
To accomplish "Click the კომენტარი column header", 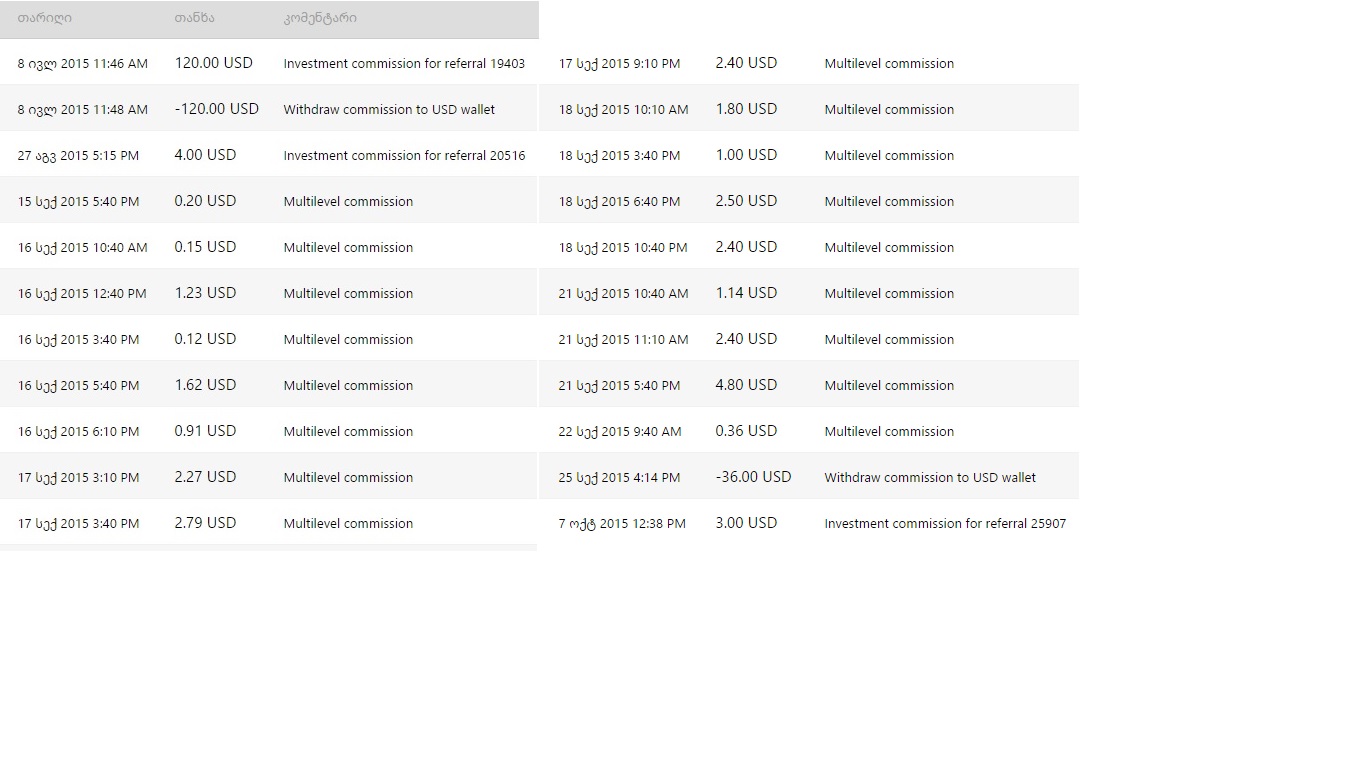I will click(320, 18).
